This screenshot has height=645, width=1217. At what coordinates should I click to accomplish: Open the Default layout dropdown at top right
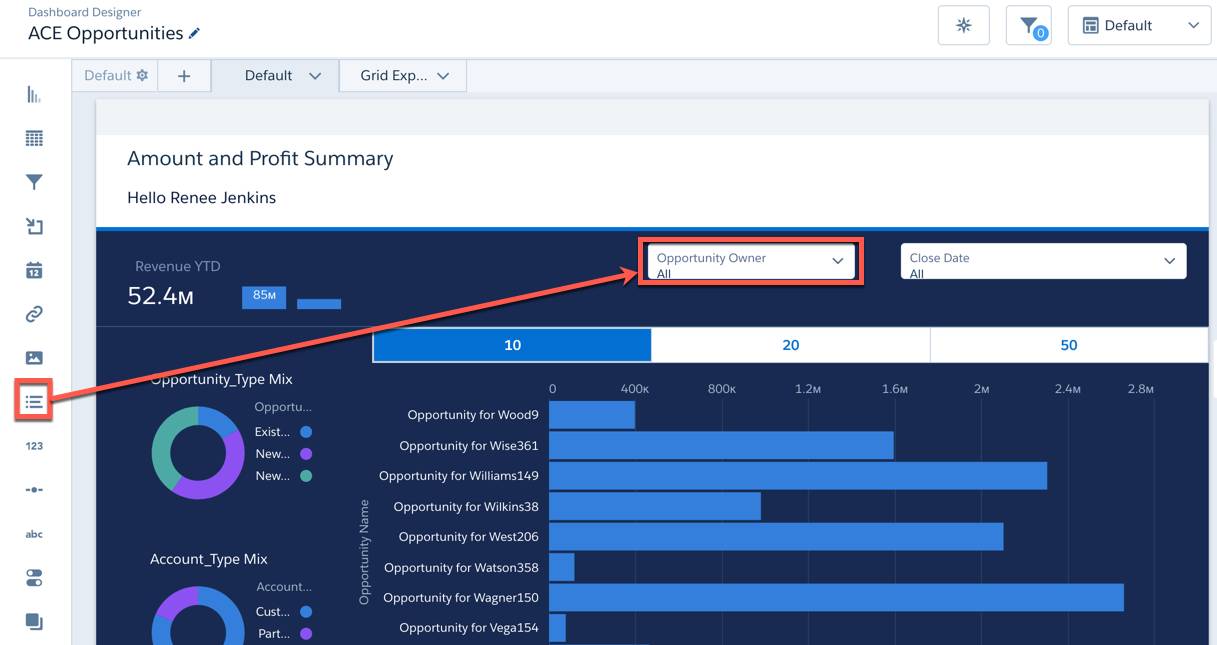click(1140, 26)
